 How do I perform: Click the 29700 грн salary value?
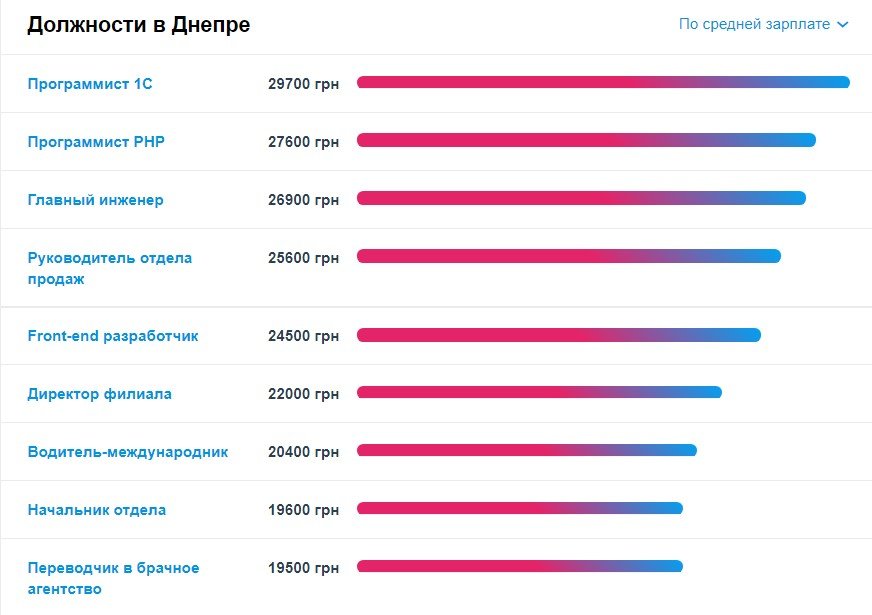(304, 84)
